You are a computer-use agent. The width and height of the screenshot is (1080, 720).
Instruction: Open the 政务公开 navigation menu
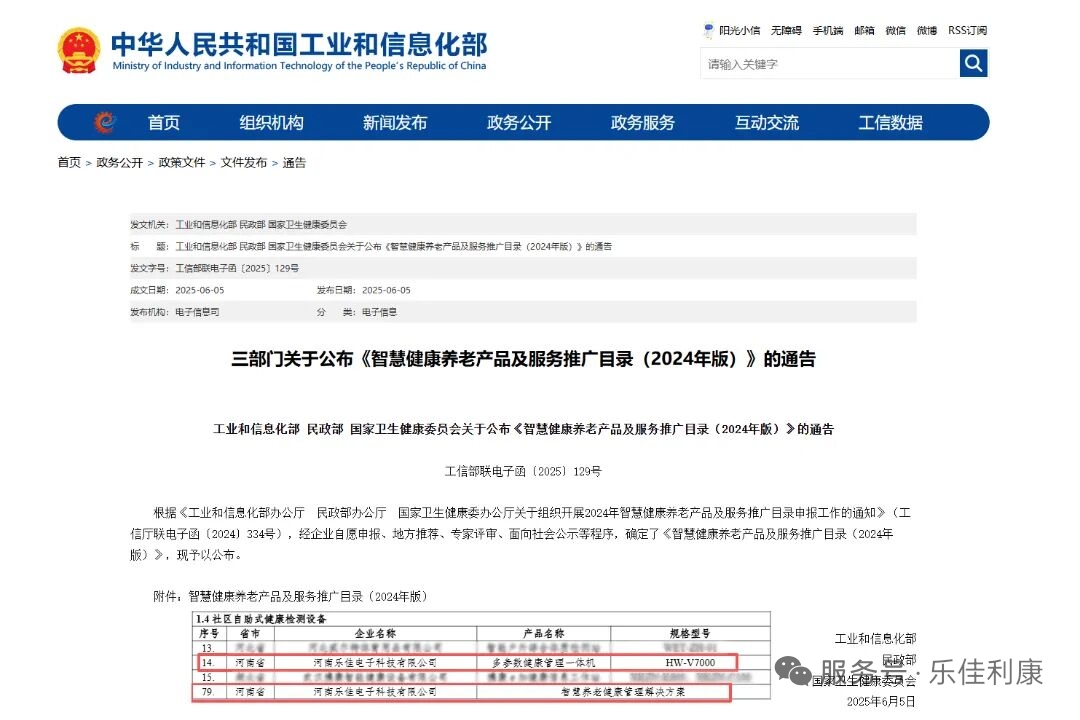519,122
